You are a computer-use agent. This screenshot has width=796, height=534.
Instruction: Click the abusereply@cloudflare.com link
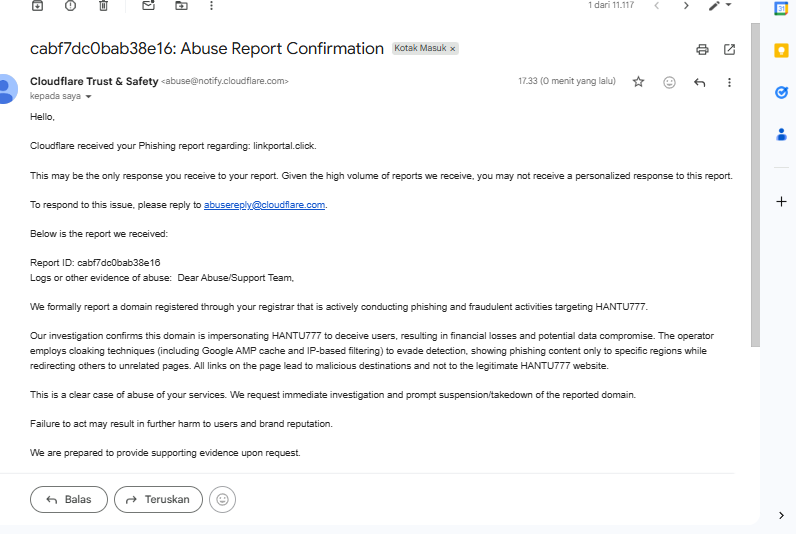click(x=265, y=205)
